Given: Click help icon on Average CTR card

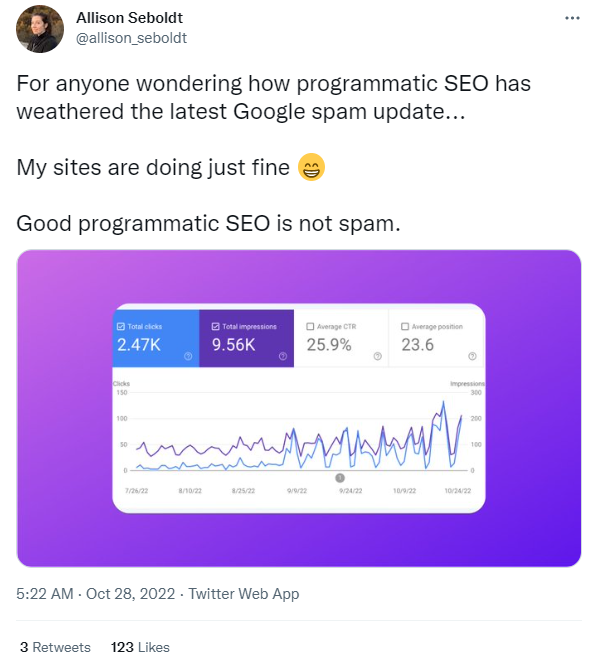Looking at the screenshot, I should click(378, 356).
